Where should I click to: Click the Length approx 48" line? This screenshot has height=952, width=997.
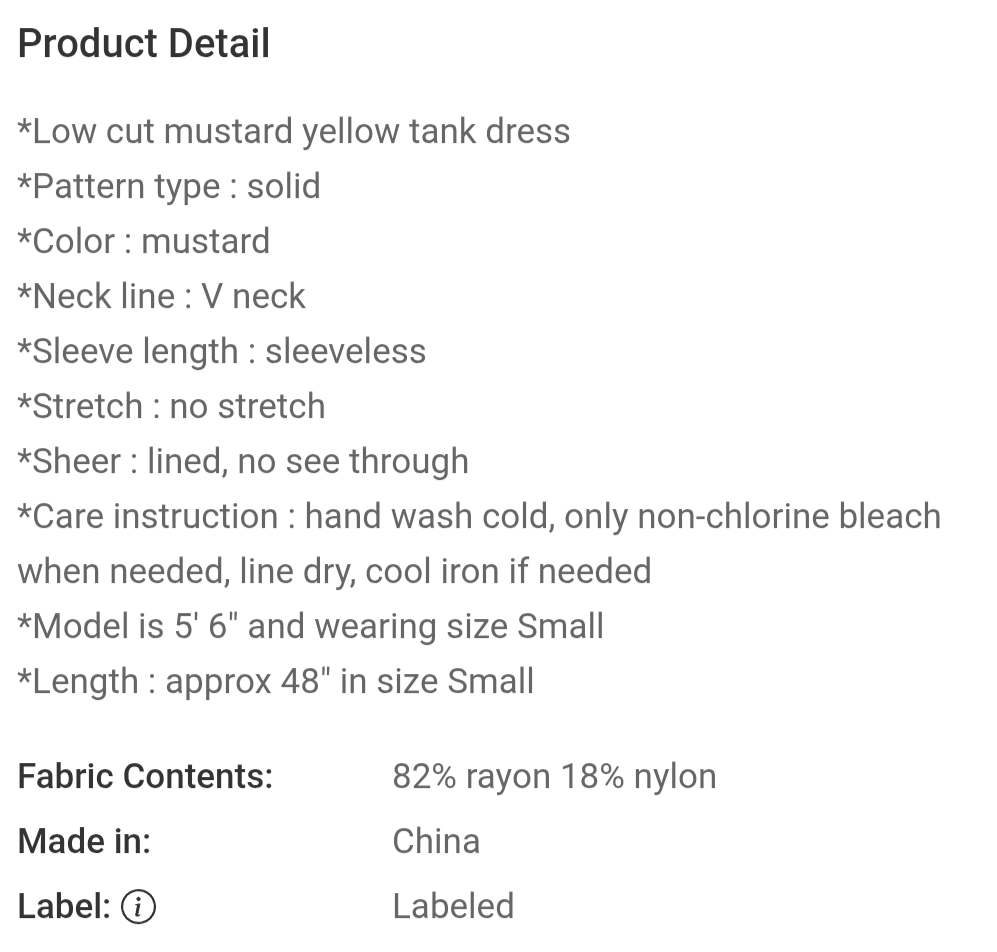[x=275, y=682]
